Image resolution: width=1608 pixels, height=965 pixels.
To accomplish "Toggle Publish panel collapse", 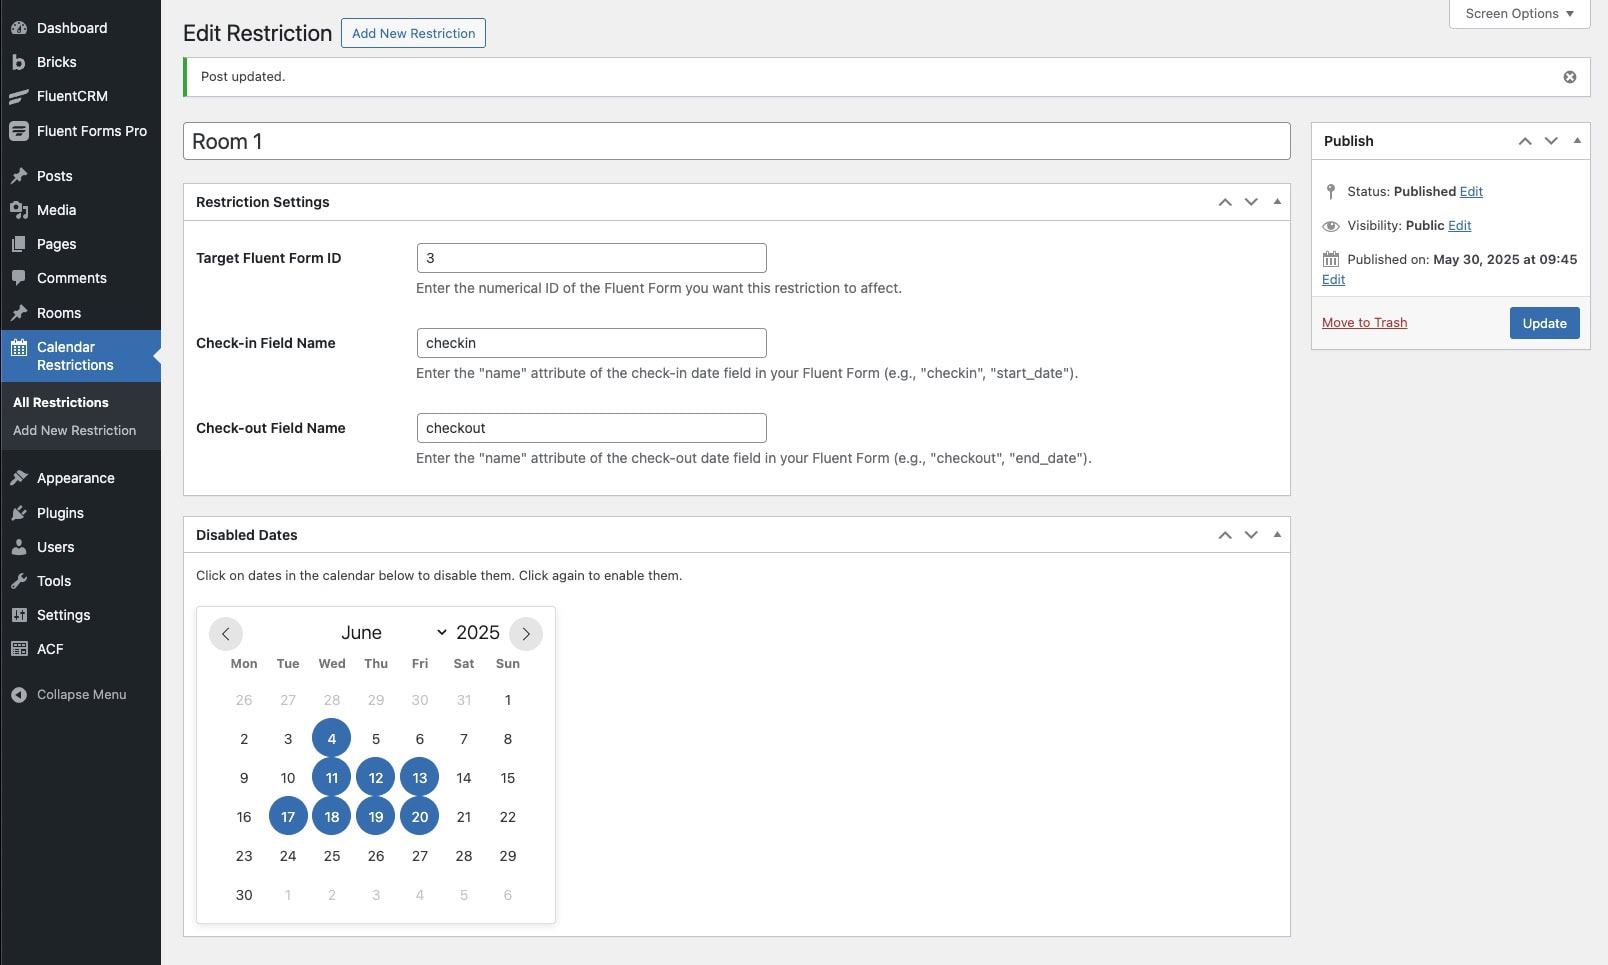I will [x=1577, y=141].
